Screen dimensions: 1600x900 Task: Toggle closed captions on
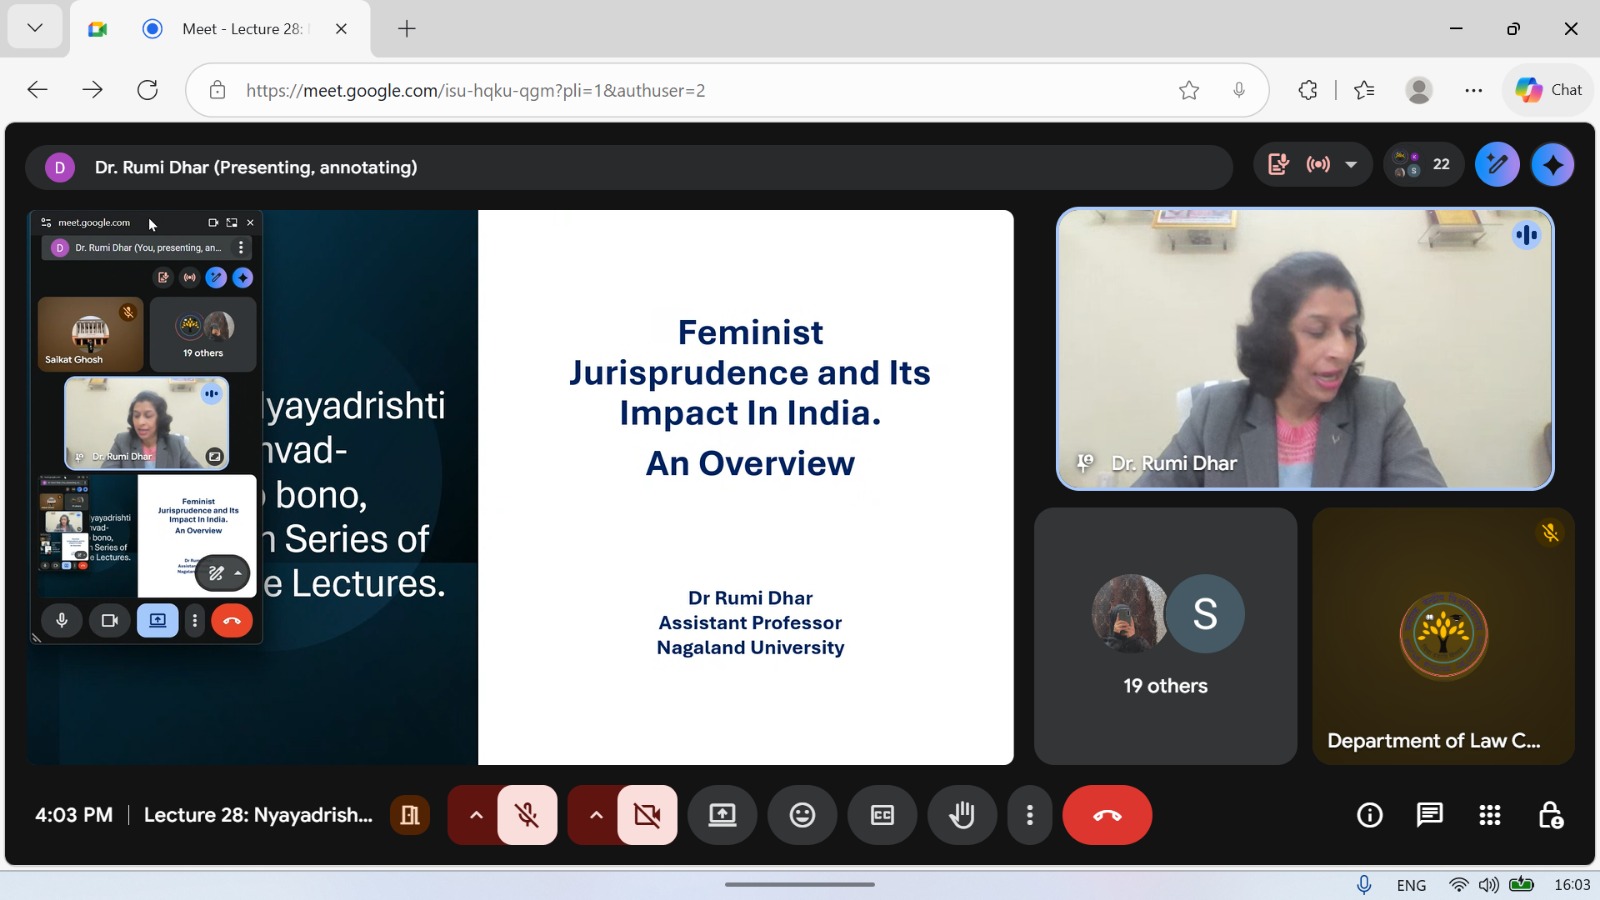pyautogui.click(x=882, y=815)
